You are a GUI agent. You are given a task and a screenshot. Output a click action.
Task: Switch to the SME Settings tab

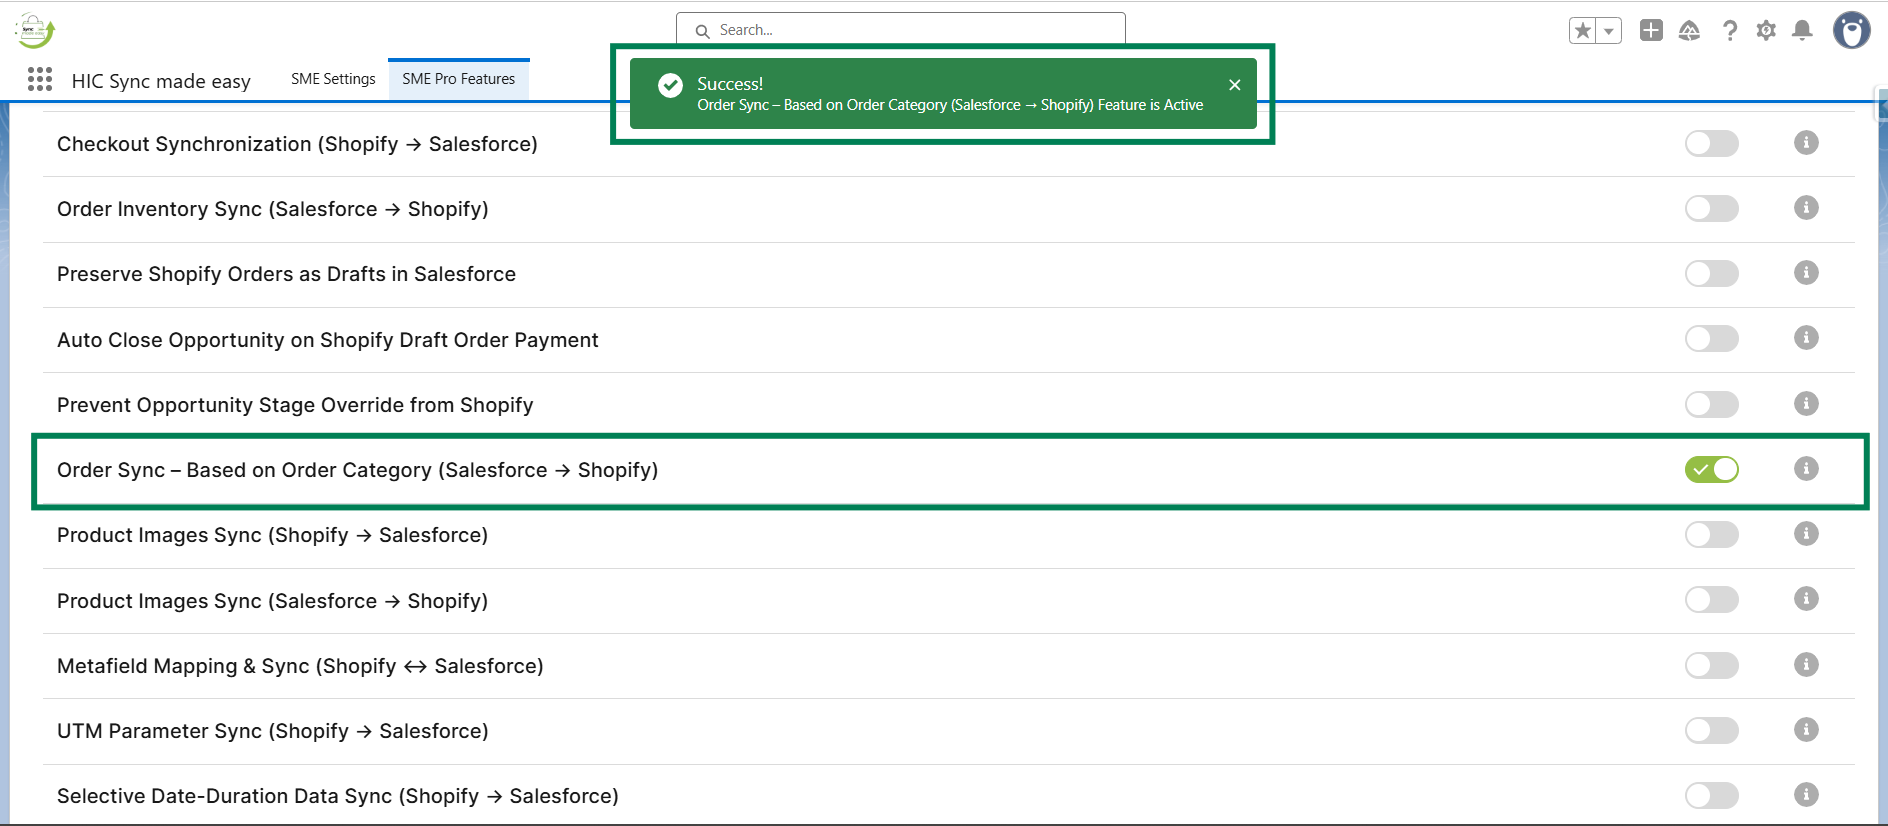pyautogui.click(x=333, y=79)
